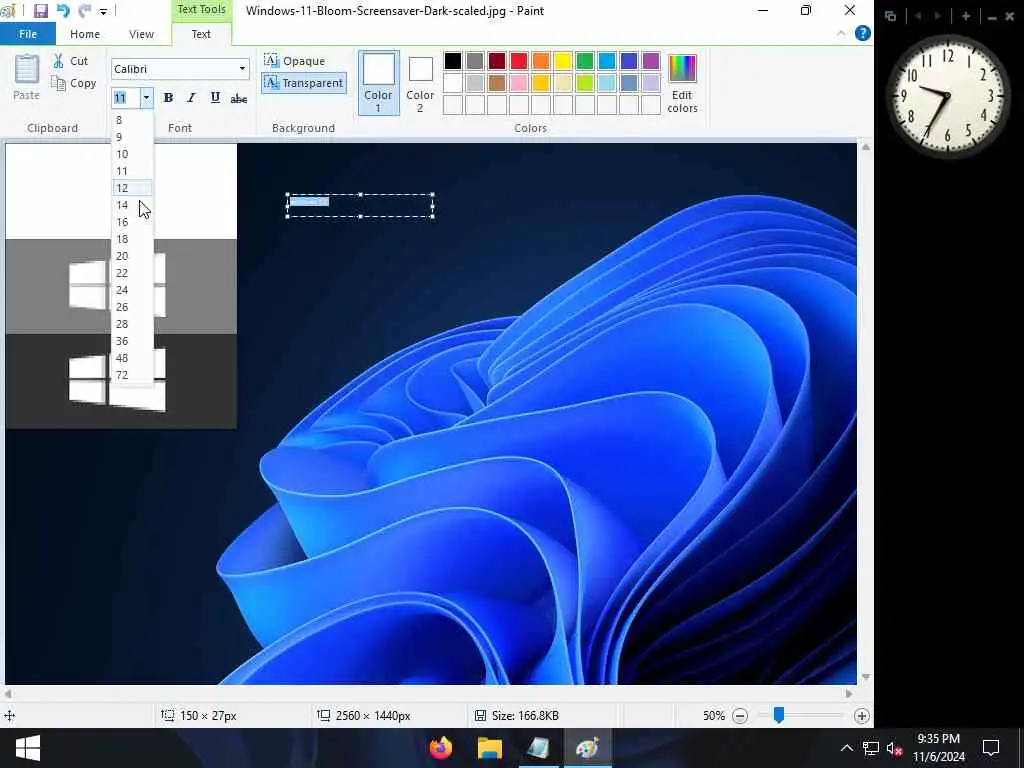1024x768 pixels.
Task: Show hidden tray icons chevron
Action: (846, 748)
